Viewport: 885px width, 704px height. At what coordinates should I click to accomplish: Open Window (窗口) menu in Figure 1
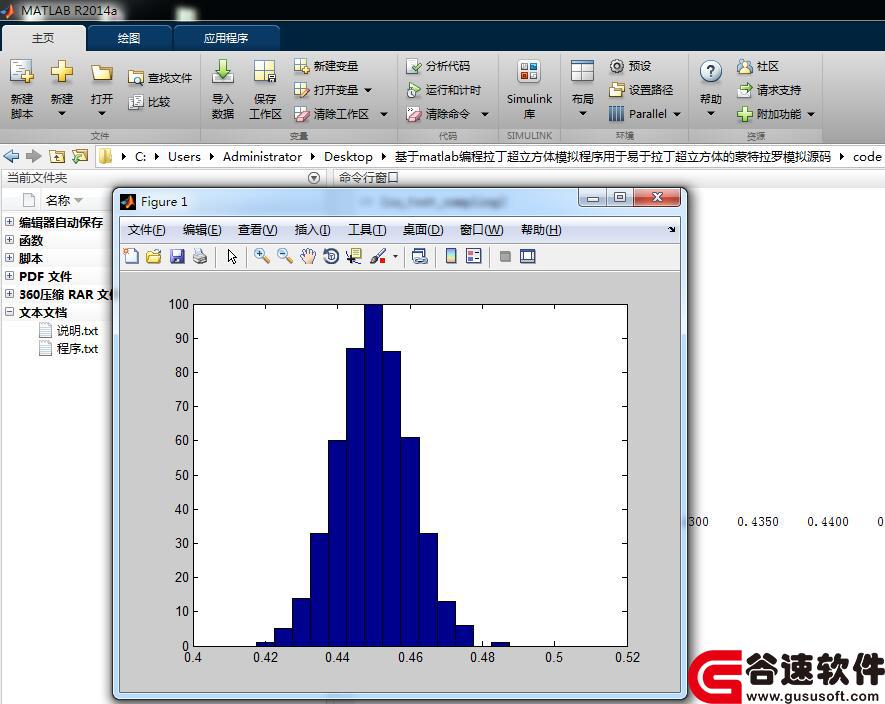pos(481,230)
